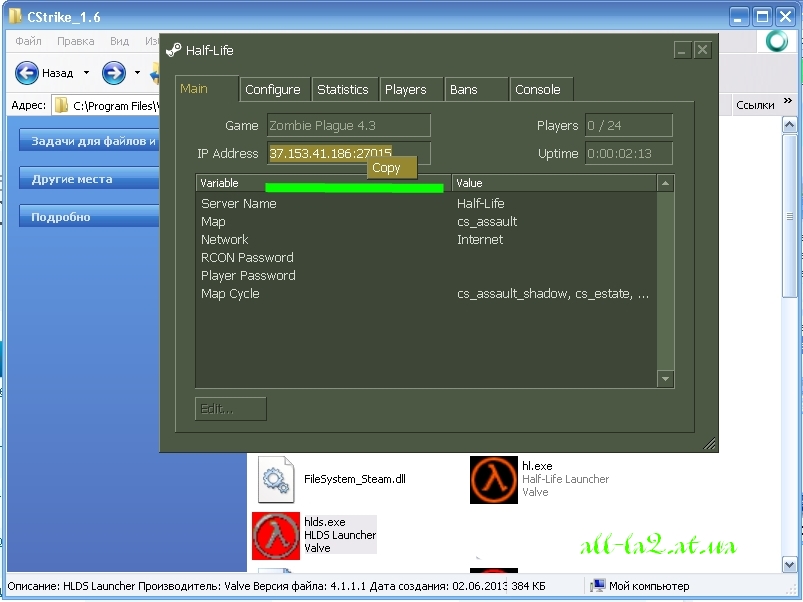Click the Game name field

coord(348,125)
